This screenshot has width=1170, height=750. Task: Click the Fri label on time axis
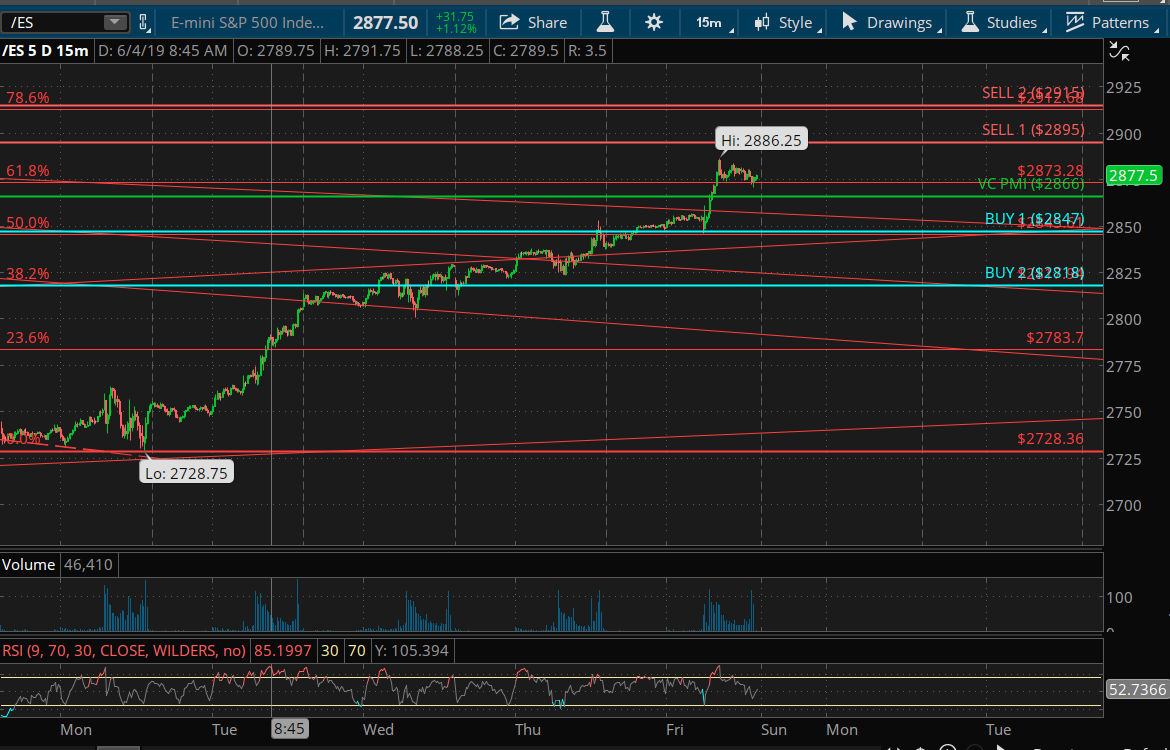coord(674,729)
